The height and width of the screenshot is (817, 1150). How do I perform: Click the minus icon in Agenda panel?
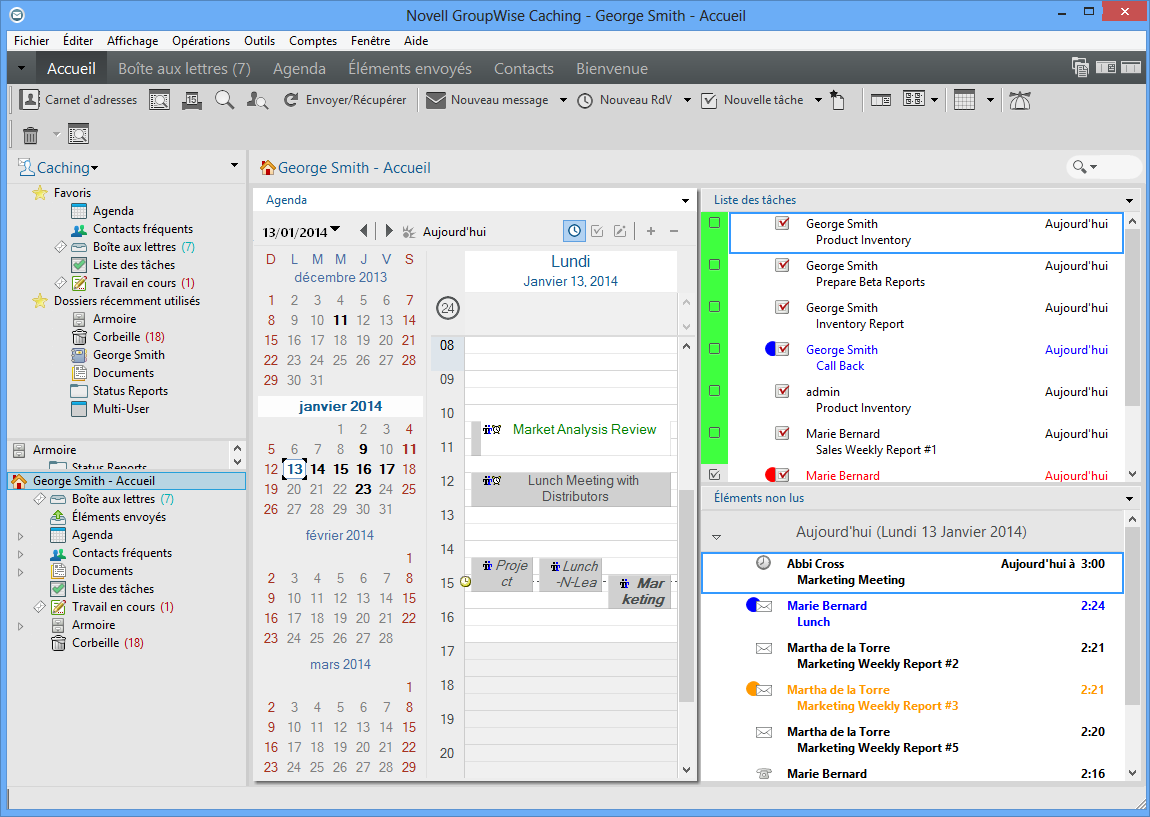coord(673,231)
